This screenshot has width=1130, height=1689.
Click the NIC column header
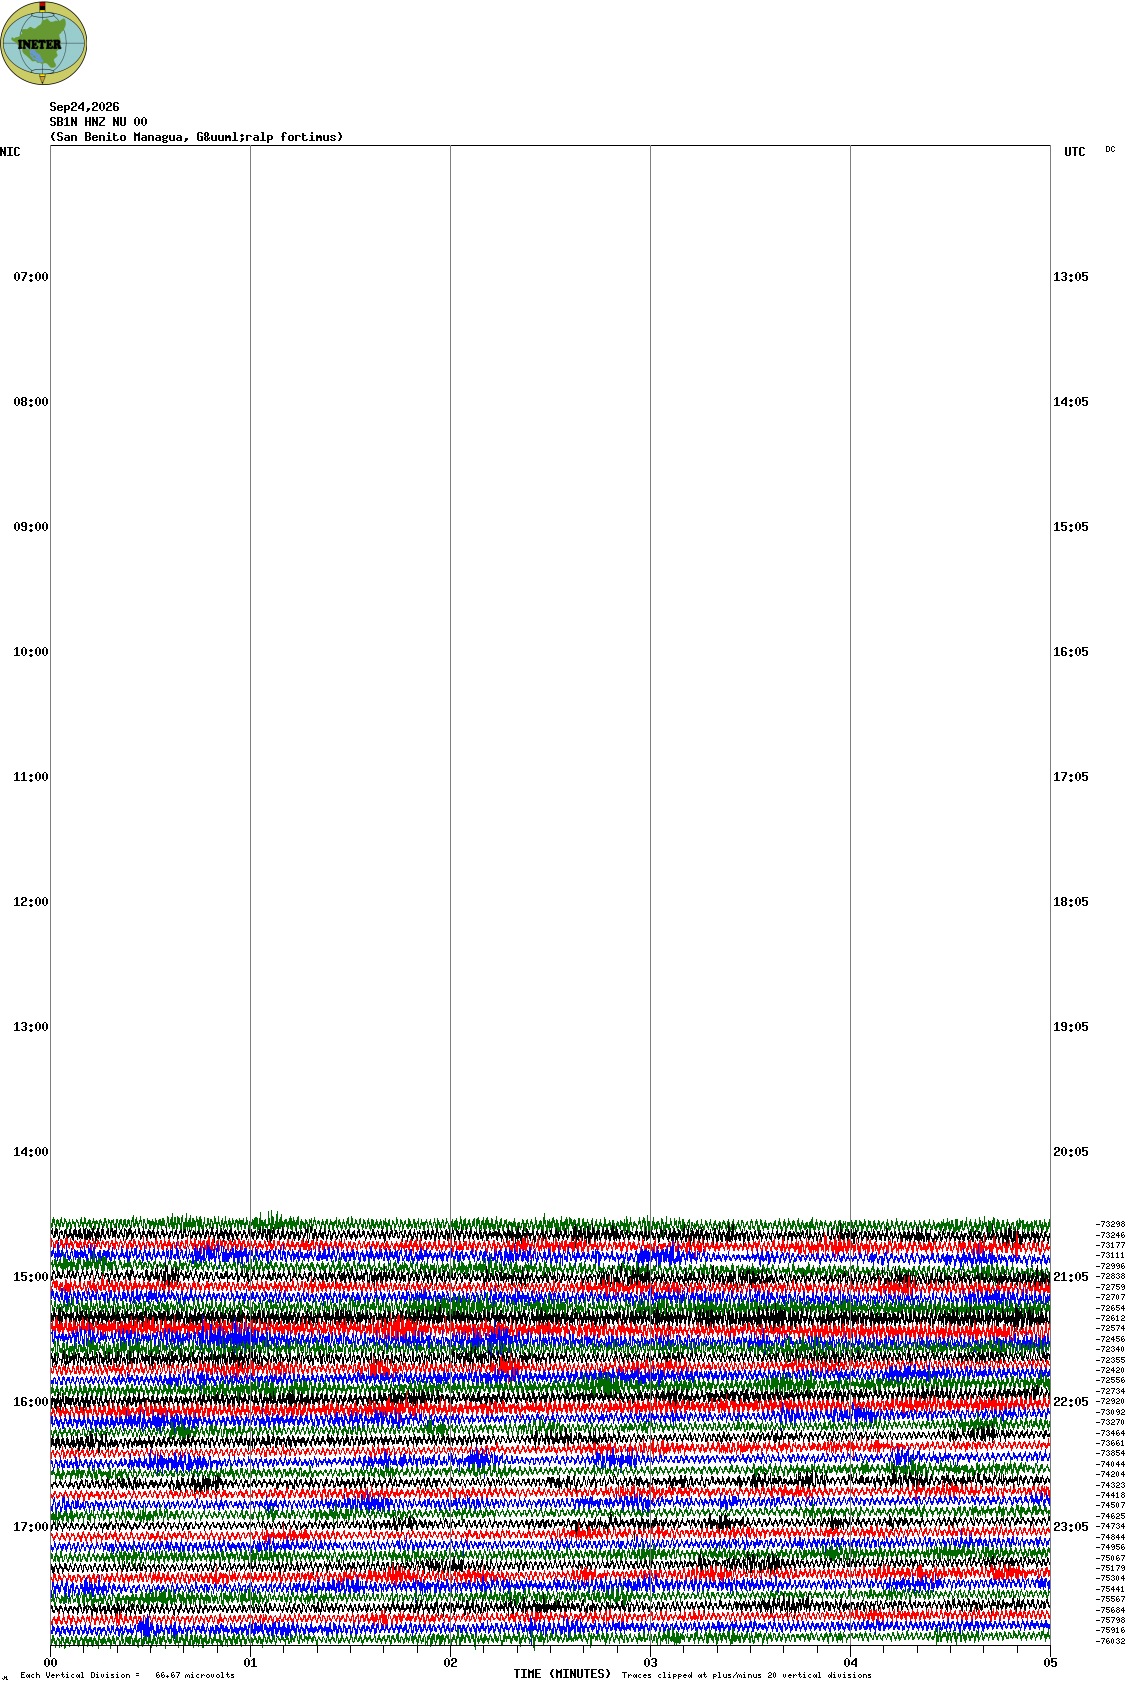point(10,152)
